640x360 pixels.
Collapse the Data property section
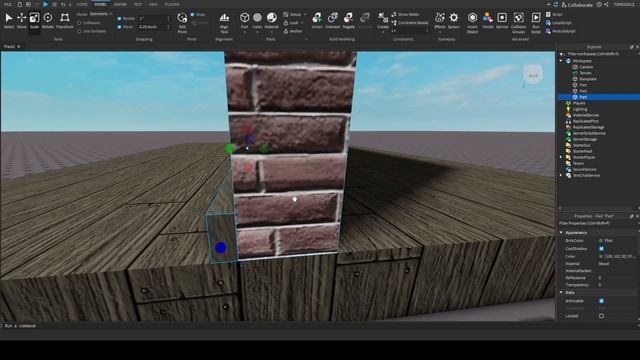(x=562, y=293)
